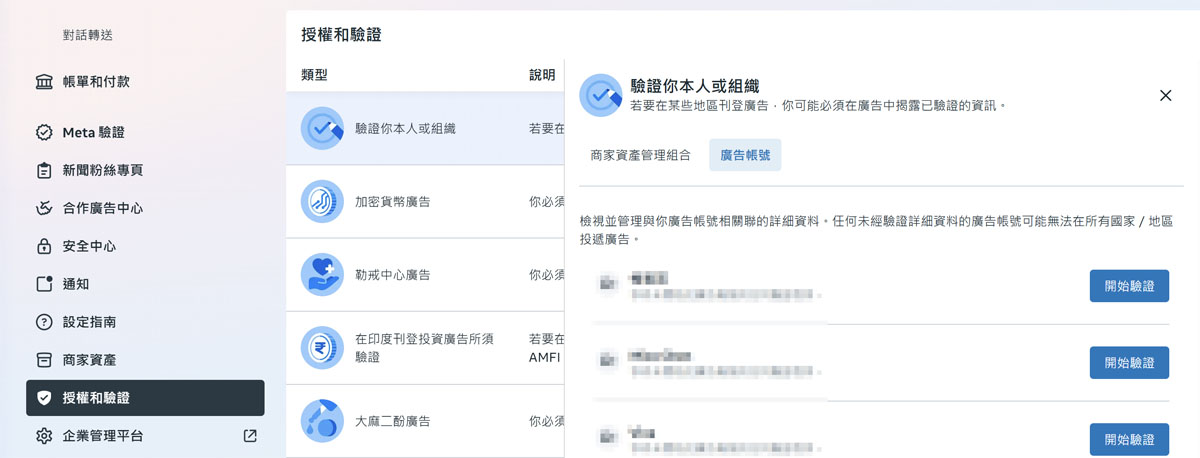
Task: Switch to 廣告帳號 tab
Action: [745, 156]
